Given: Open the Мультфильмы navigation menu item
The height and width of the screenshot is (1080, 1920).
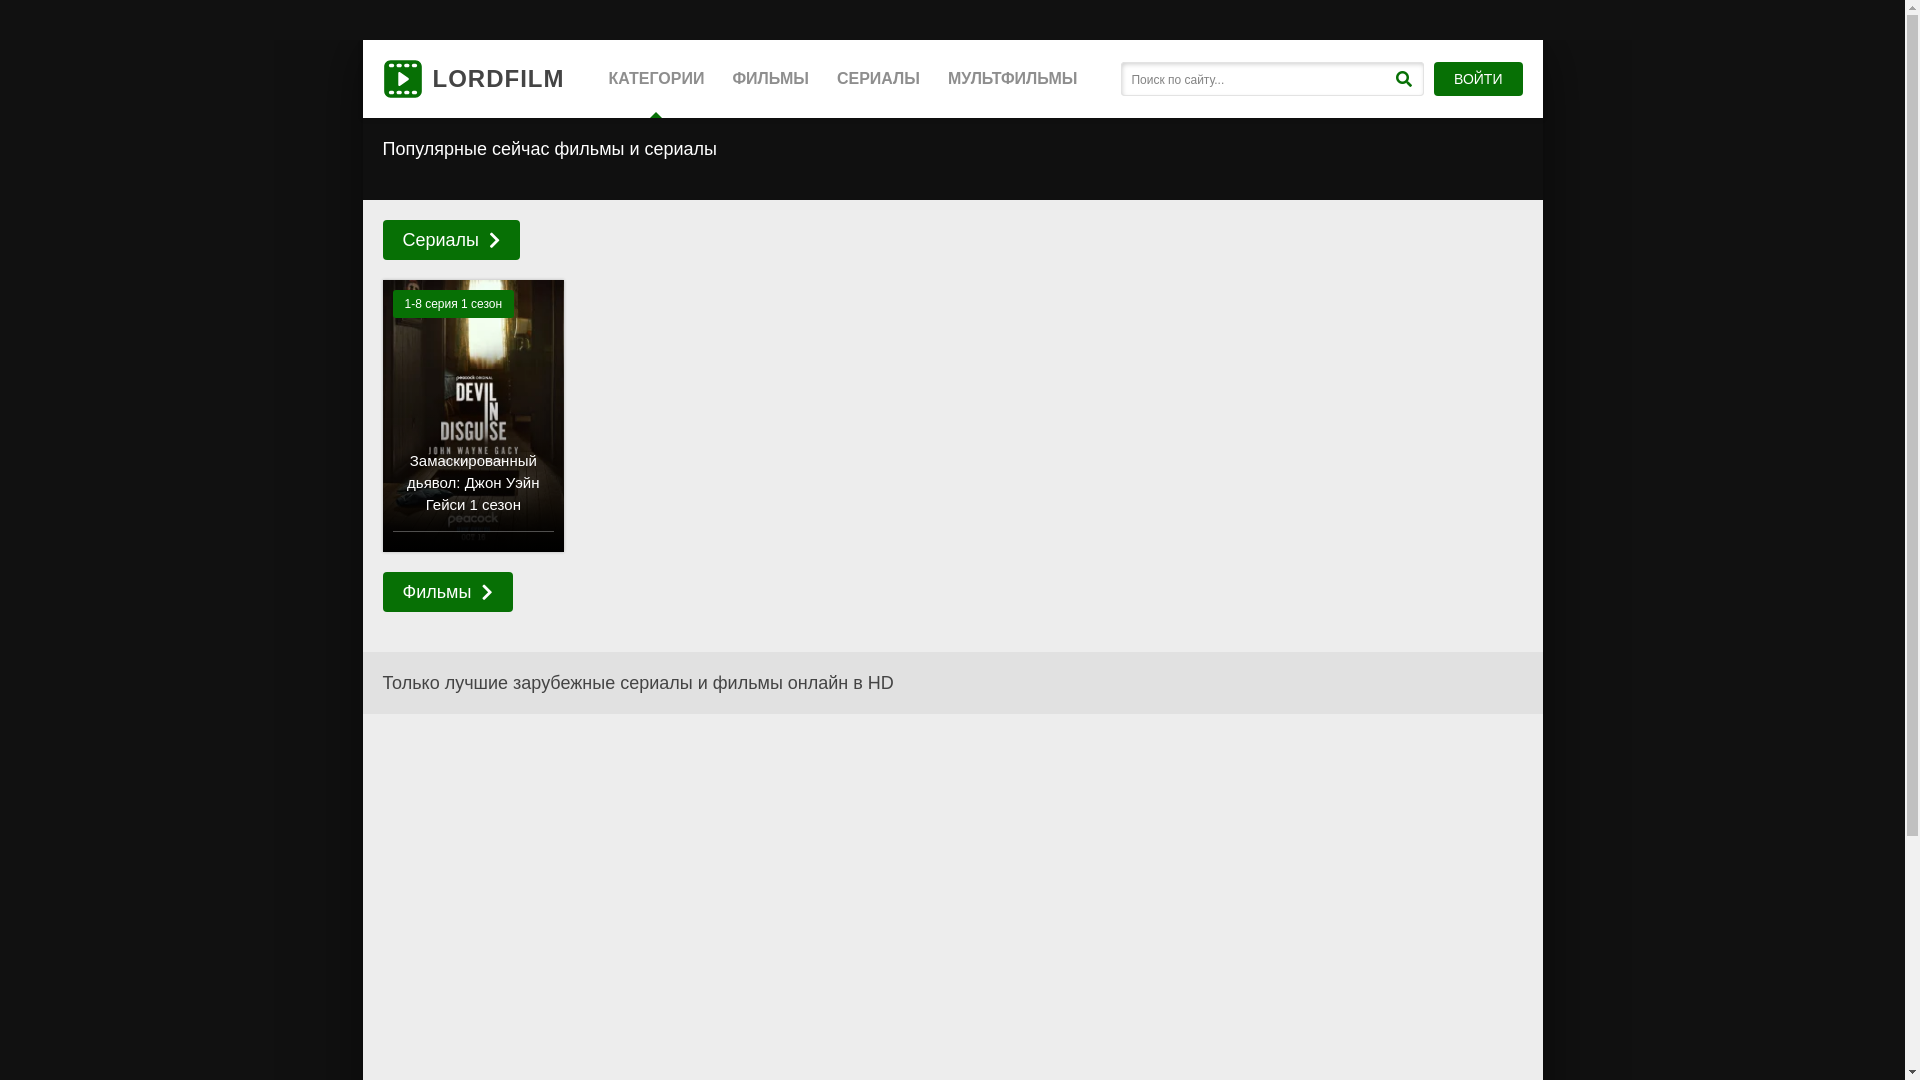Looking at the screenshot, I should tap(1012, 79).
